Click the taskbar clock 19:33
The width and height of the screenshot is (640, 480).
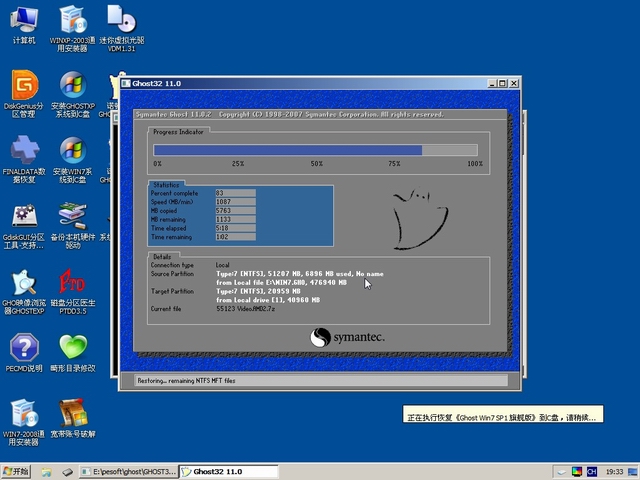click(x=614, y=472)
